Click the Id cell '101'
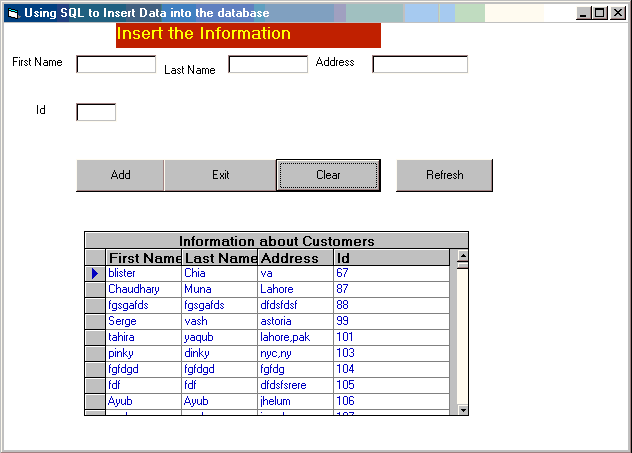Image resolution: width=632 pixels, height=453 pixels. click(391, 337)
